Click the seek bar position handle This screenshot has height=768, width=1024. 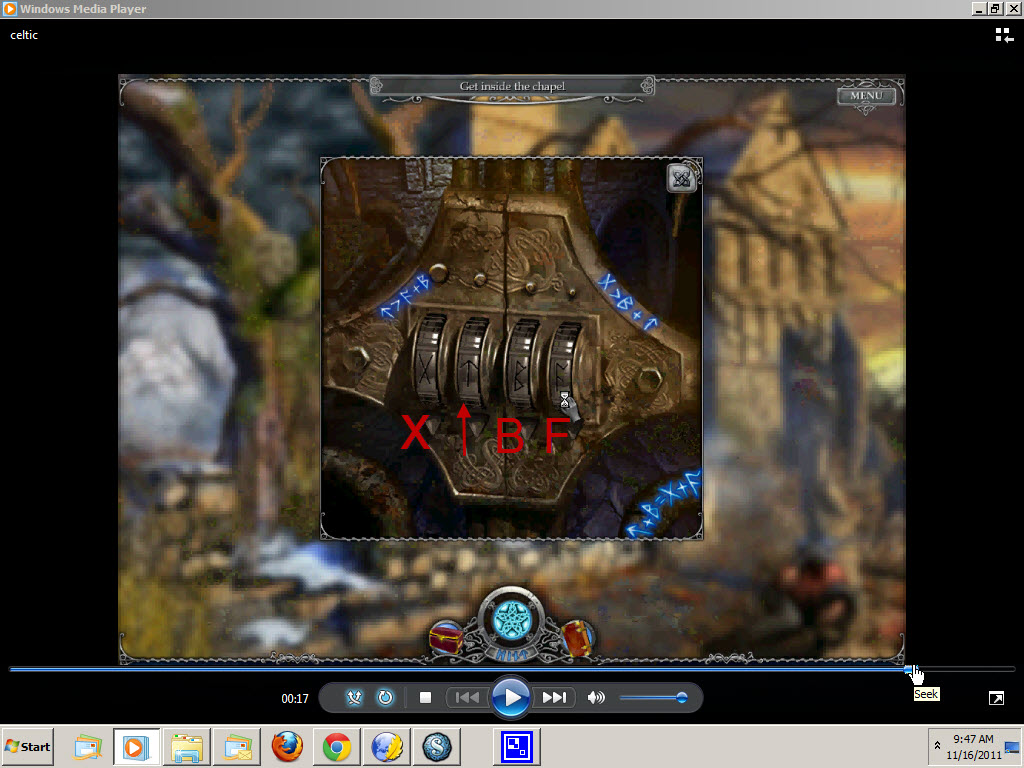(909, 669)
